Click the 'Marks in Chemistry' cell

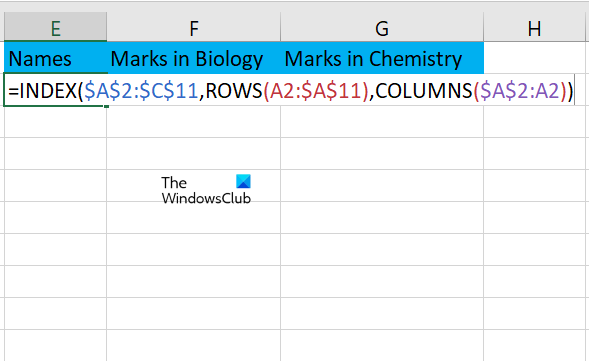[382, 58]
